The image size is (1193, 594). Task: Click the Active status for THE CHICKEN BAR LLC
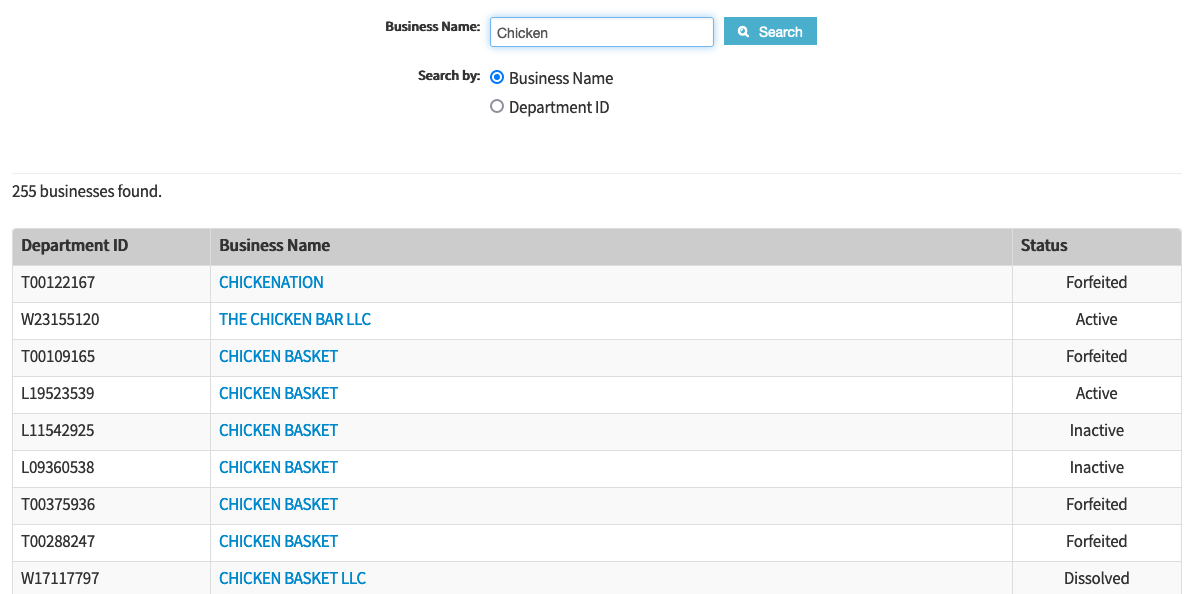1096,319
